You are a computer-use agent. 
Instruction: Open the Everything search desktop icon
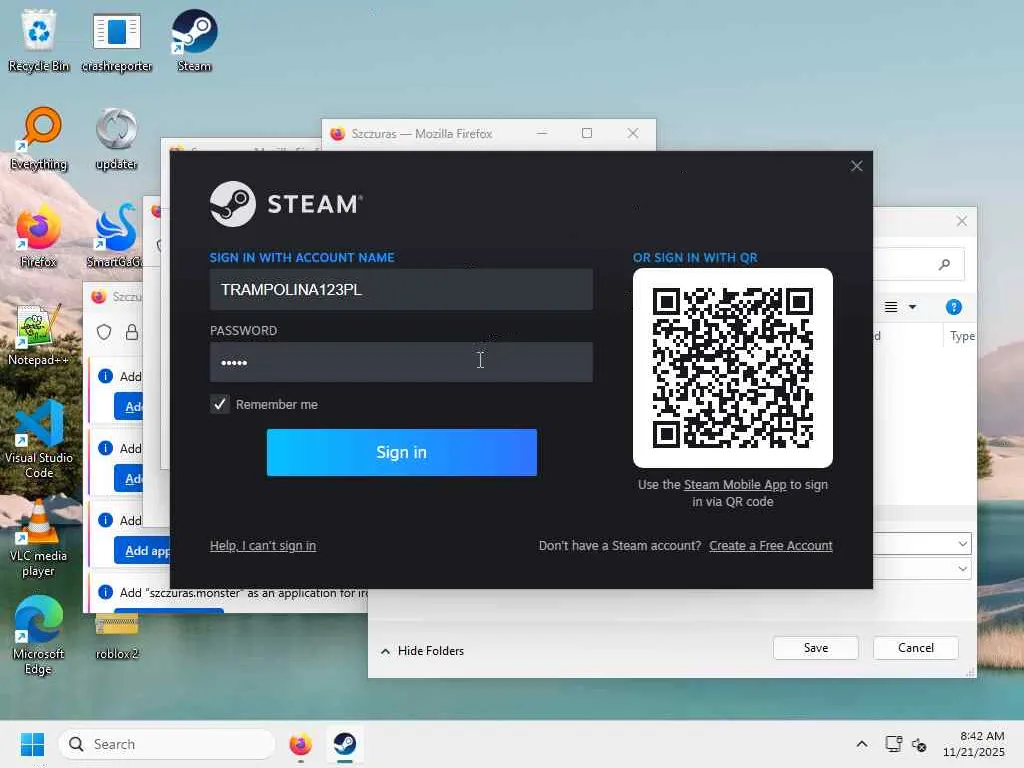click(x=39, y=138)
